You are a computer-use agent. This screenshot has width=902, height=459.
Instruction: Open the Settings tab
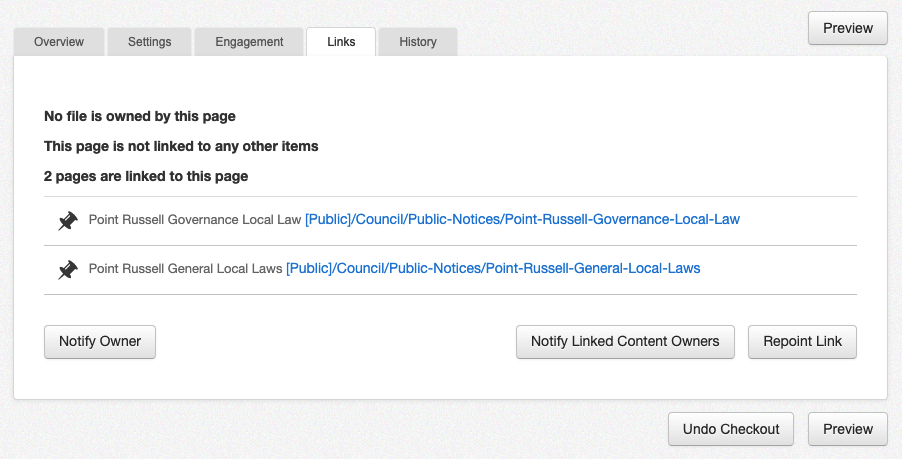click(x=149, y=42)
